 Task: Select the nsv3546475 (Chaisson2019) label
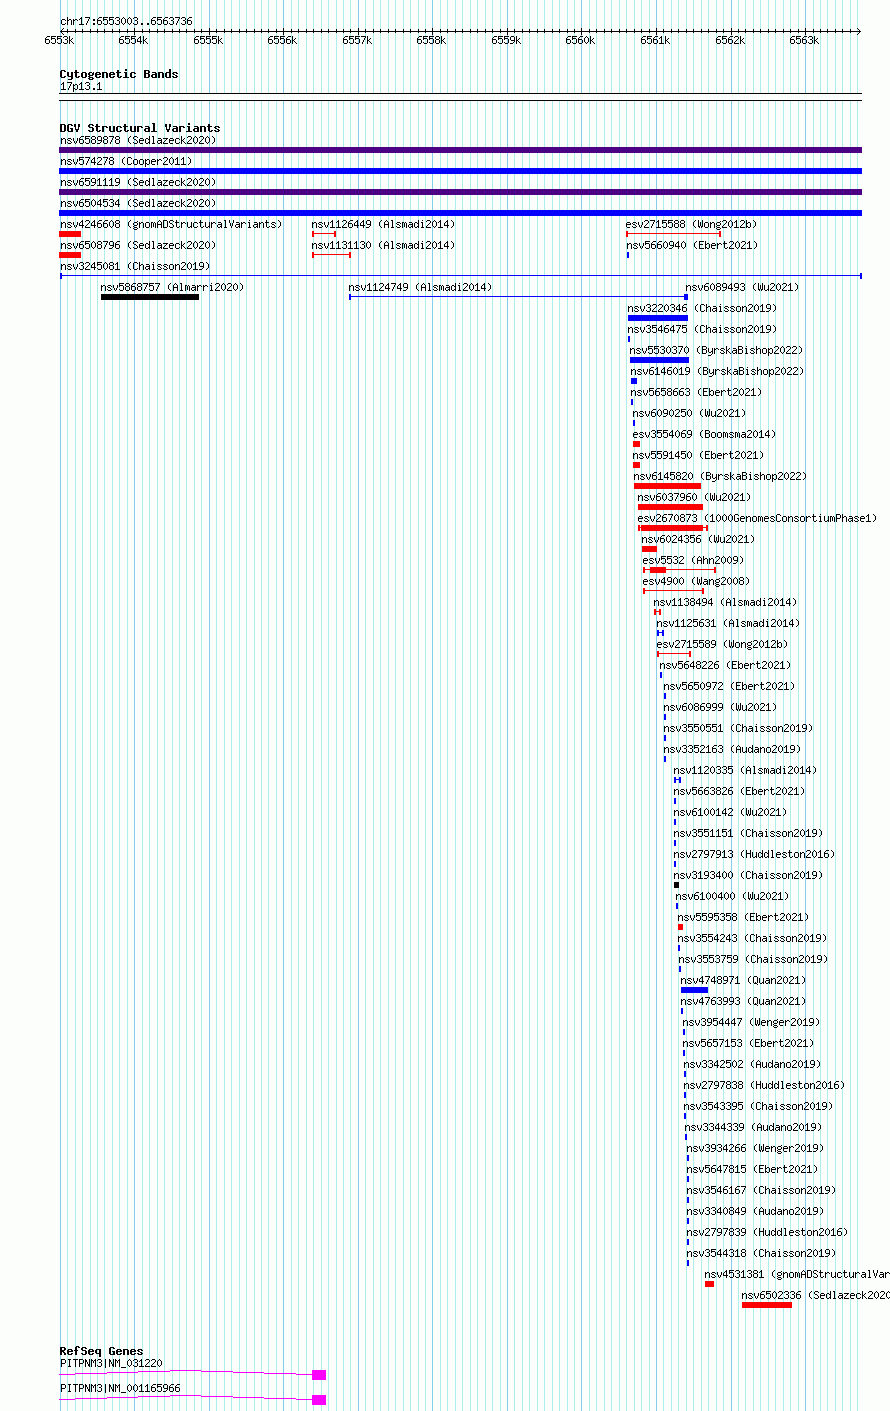(702, 329)
